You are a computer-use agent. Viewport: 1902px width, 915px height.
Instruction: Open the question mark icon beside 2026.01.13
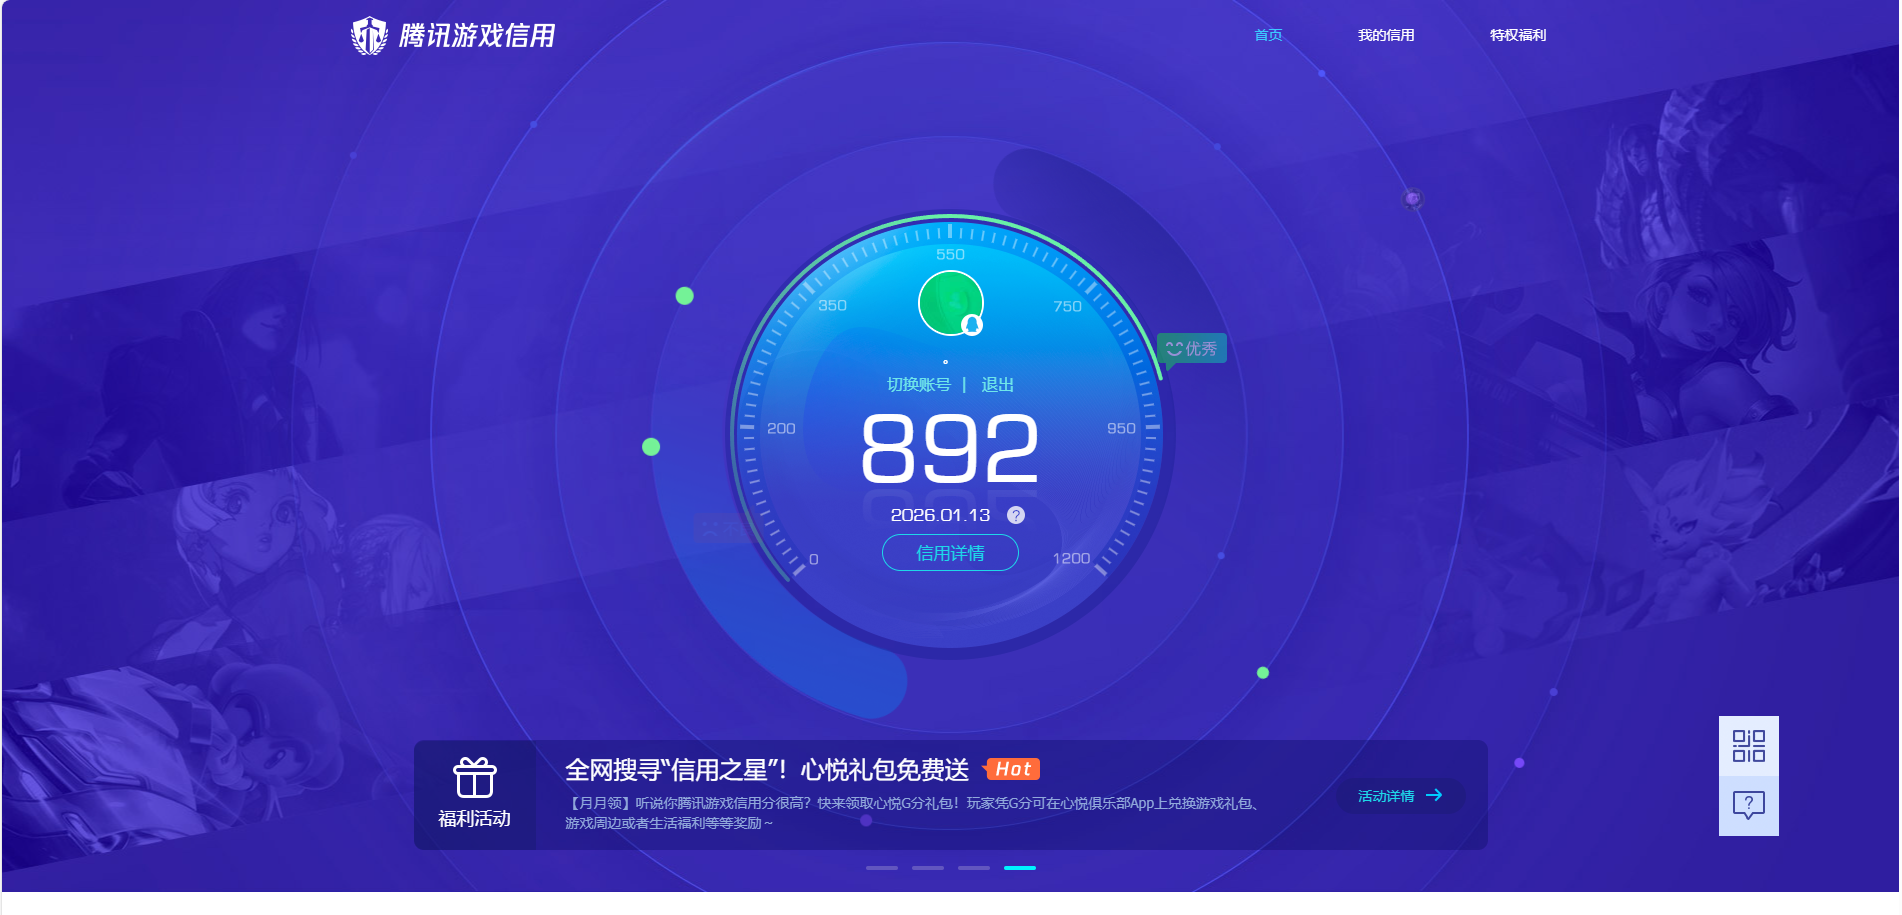1017,516
